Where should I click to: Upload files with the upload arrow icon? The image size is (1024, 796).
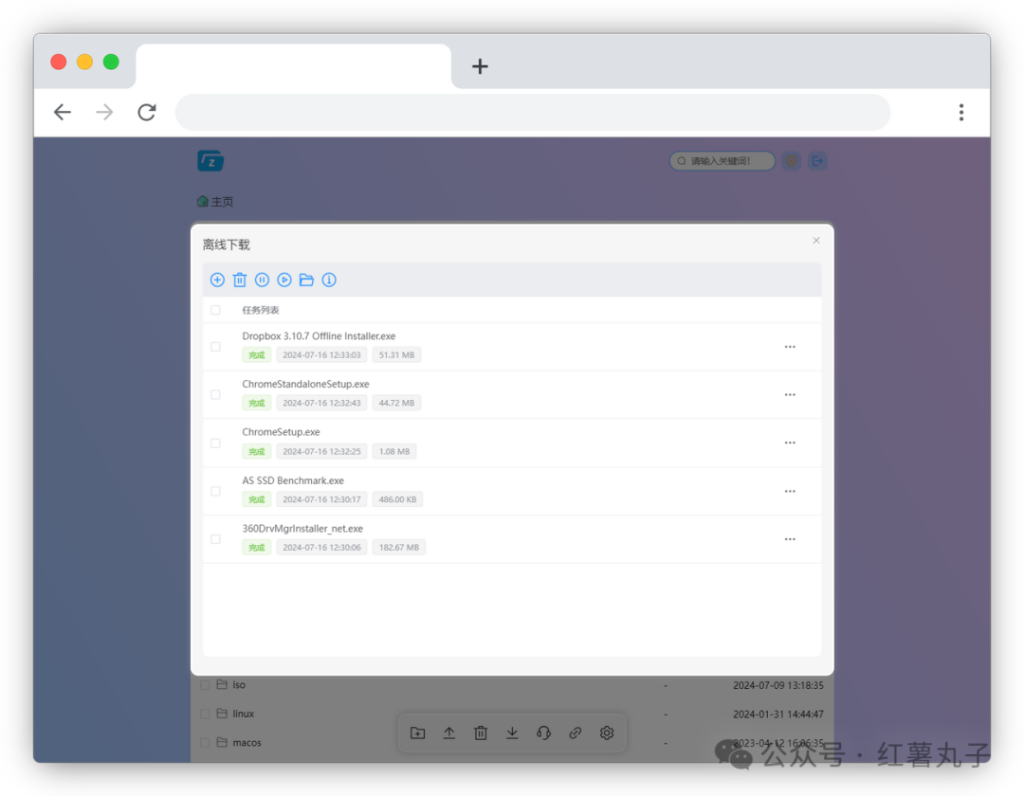click(449, 732)
